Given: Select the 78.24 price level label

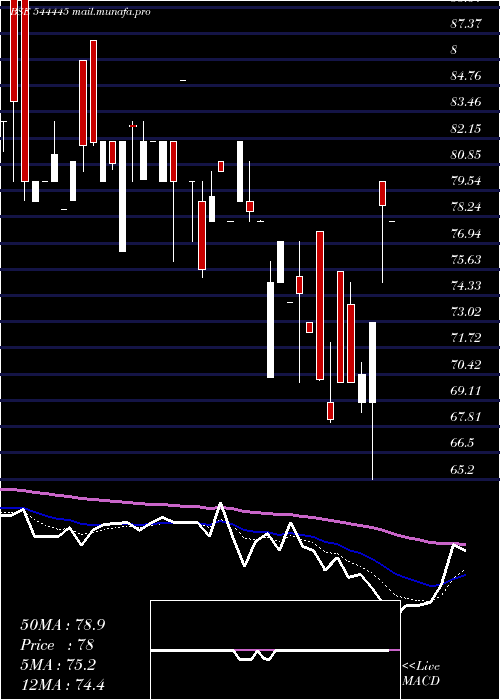Looking at the screenshot, I should [x=466, y=207].
